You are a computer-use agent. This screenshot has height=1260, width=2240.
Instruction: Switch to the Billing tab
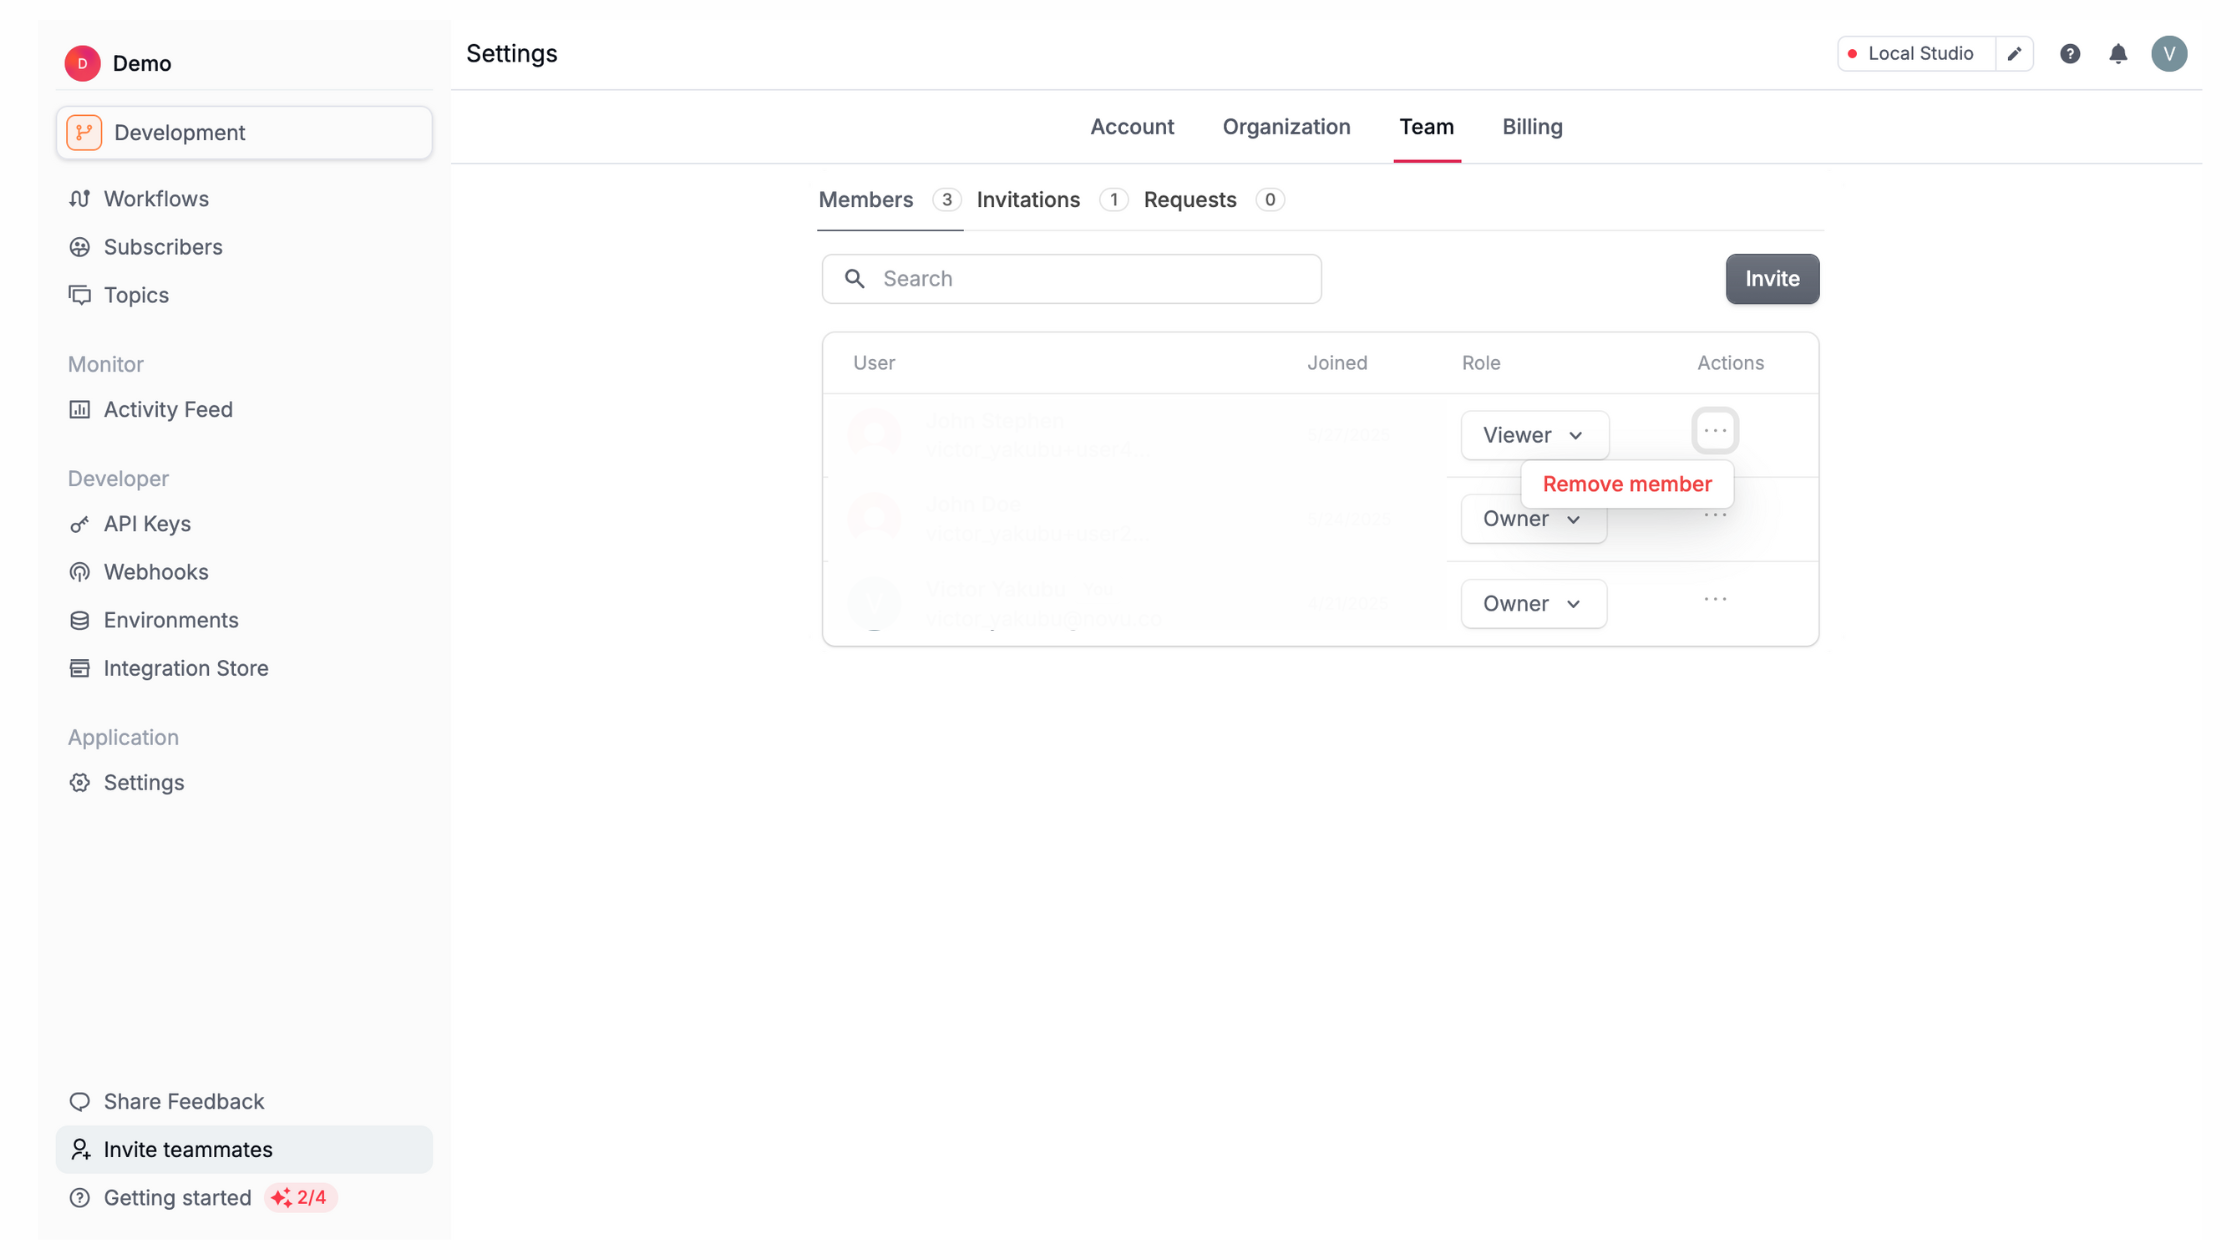click(x=1532, y=127)
